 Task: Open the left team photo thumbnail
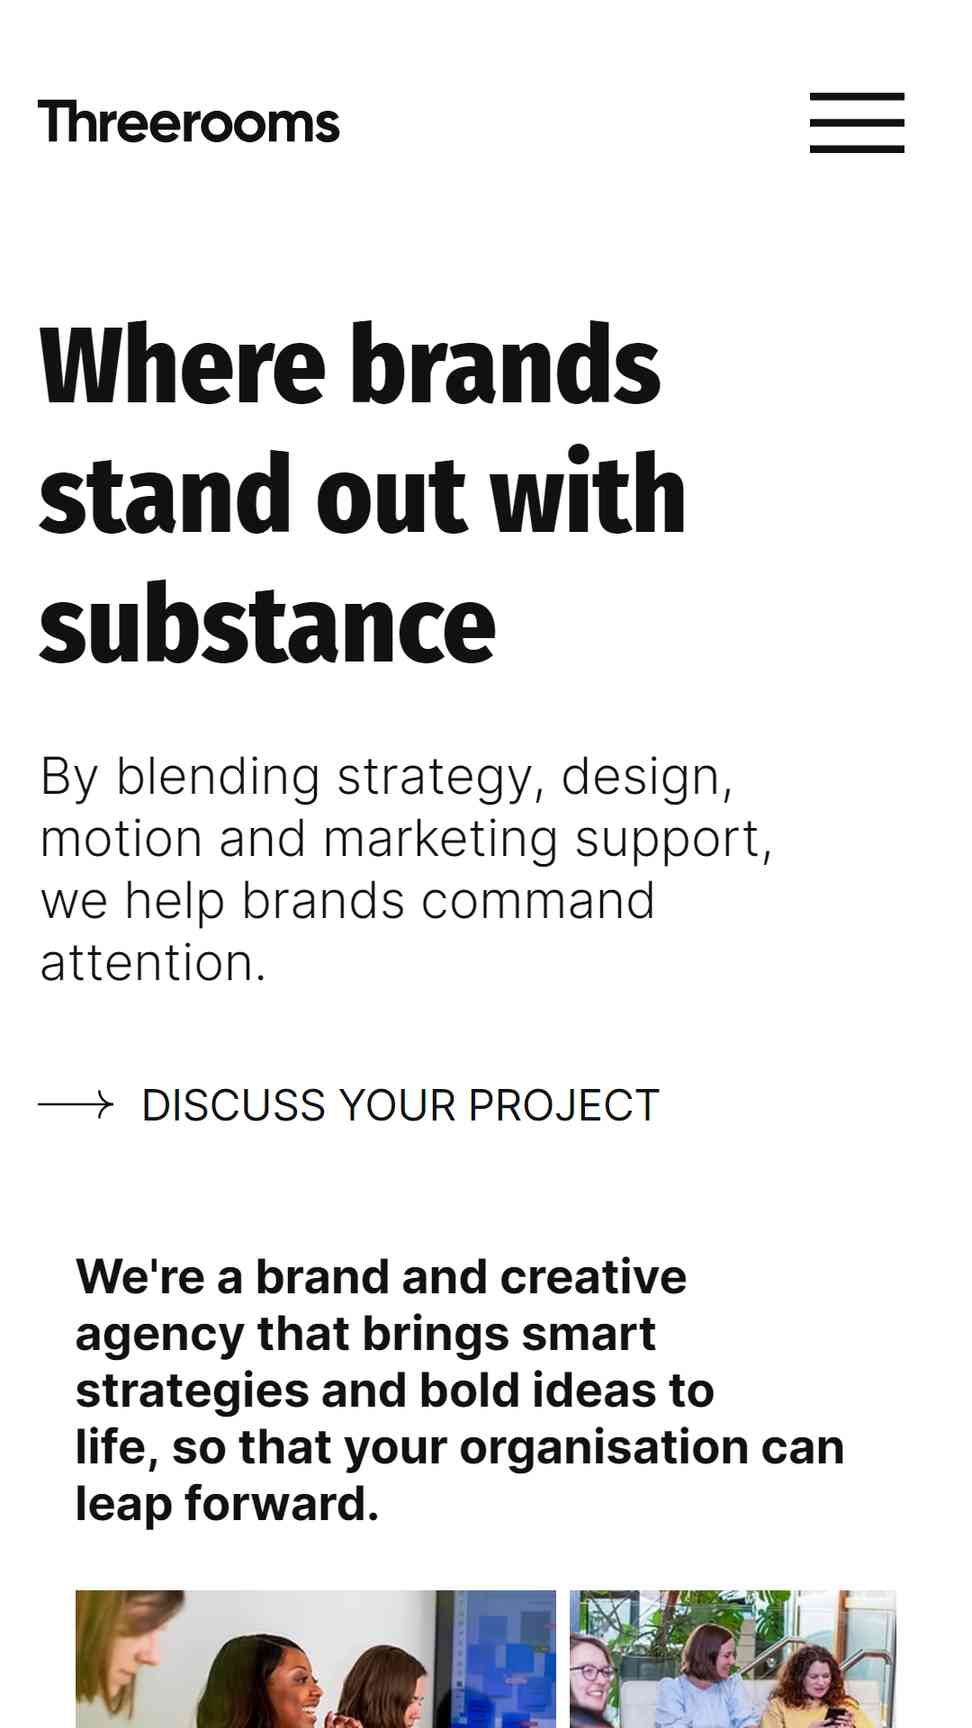[x=315, y=1659]
